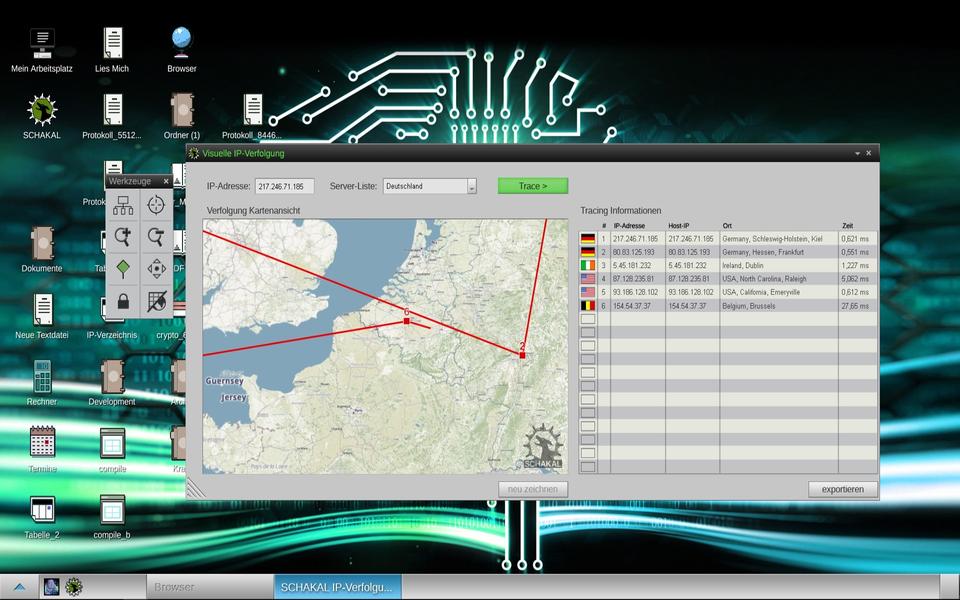Switch to Browser in the taskbar
Screen dimensions: 960x600
pyautogui.click(x=208, y=587)
